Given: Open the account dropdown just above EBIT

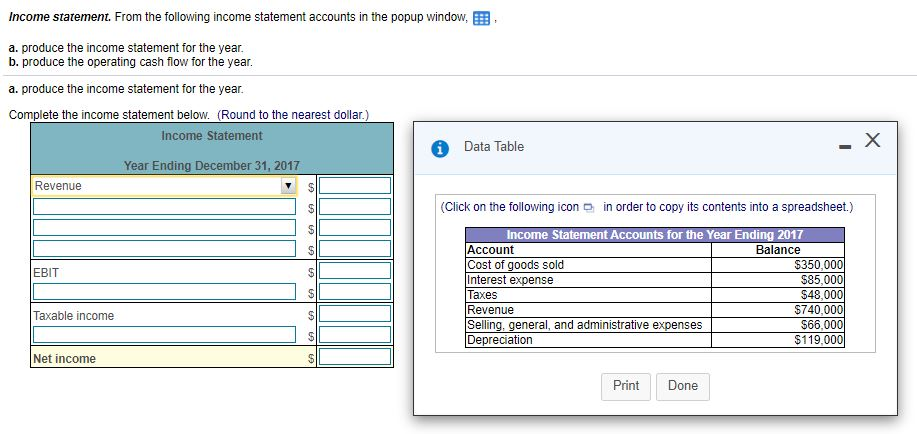Looking at the screenshot, I should [164, 249].
